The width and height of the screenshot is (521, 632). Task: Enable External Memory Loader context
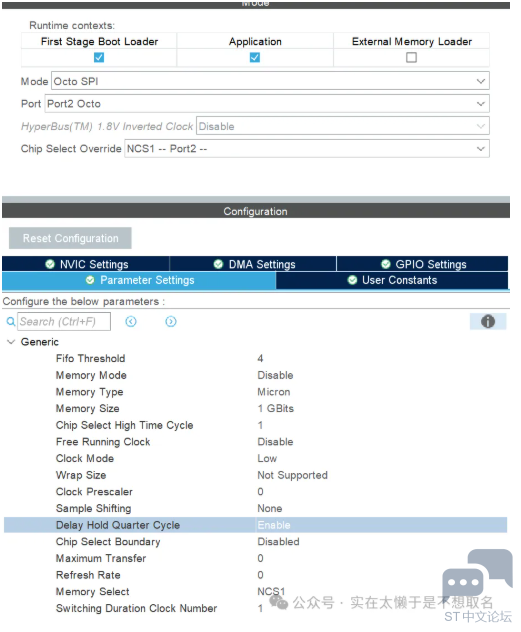coord(411,58)
